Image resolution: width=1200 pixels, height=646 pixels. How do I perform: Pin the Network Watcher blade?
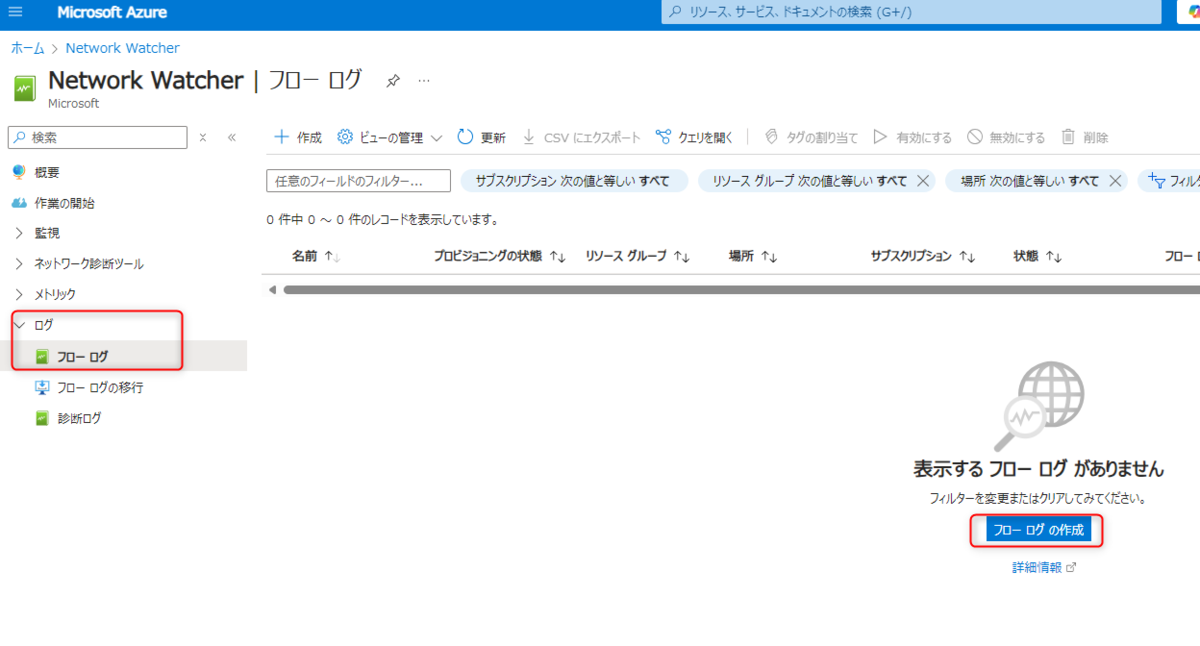[x=393, y=81]
